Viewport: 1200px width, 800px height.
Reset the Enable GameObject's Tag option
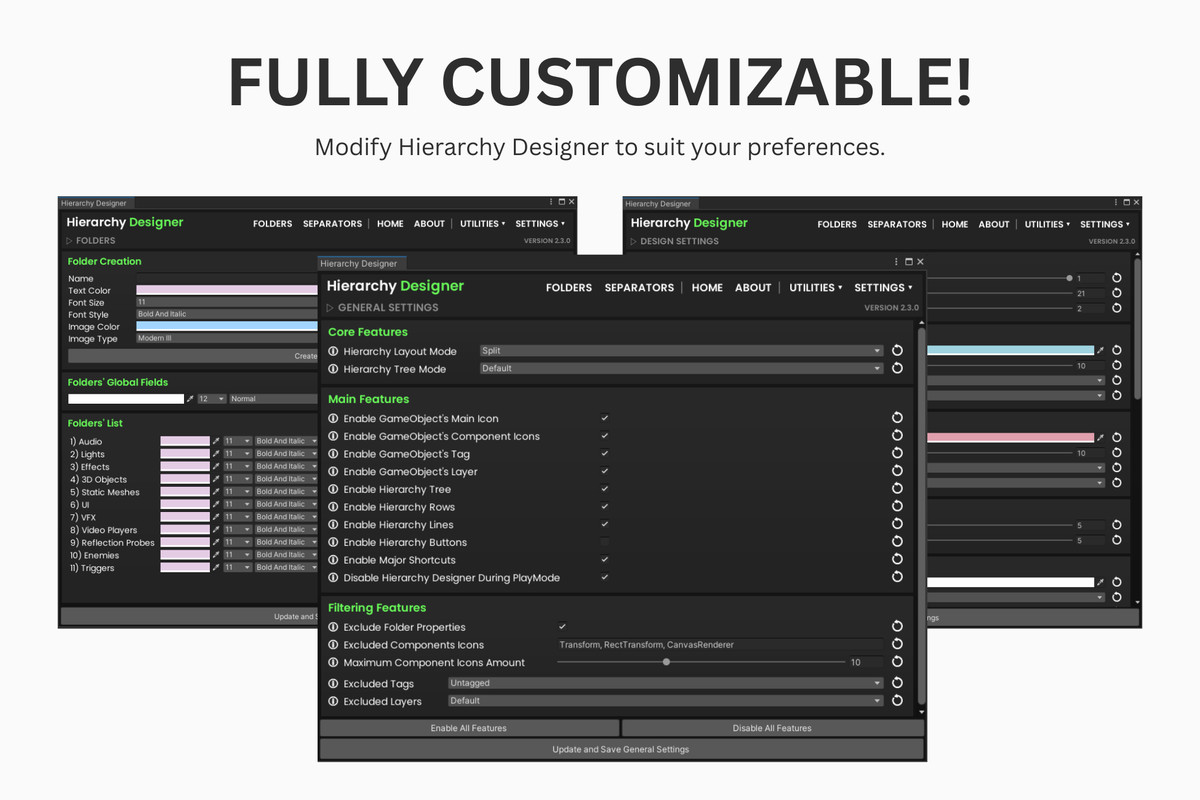coord(897,453)
